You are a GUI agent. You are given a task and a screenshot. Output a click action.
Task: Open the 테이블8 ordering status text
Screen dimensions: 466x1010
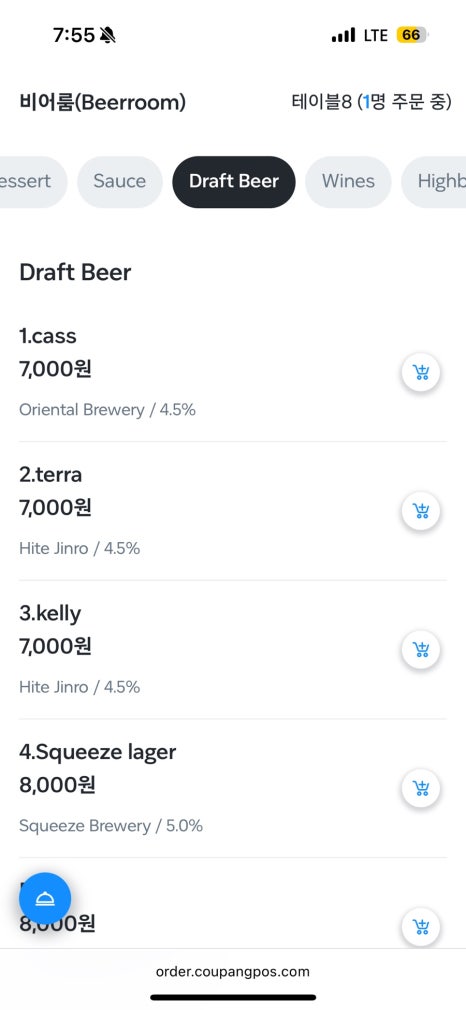pos(371,102)
